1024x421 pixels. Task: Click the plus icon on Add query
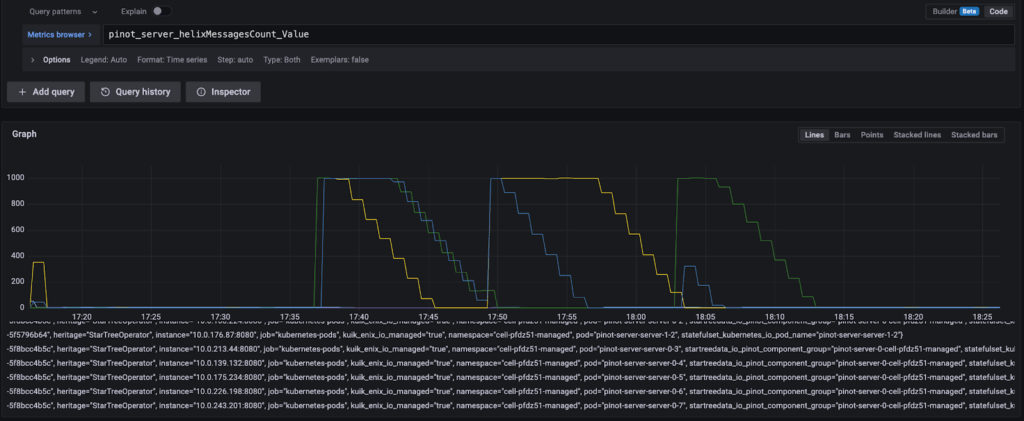tap(23, 92)
